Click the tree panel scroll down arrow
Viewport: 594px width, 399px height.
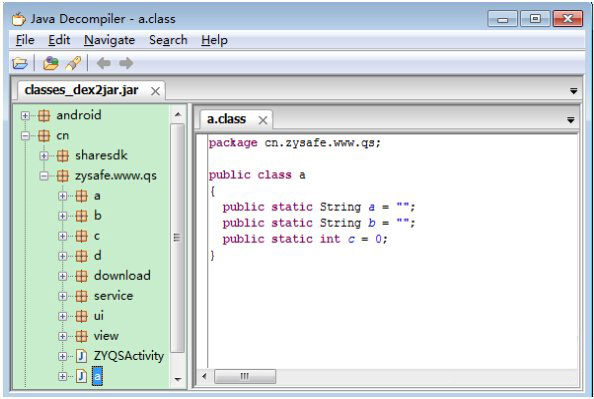coord(178,379)
